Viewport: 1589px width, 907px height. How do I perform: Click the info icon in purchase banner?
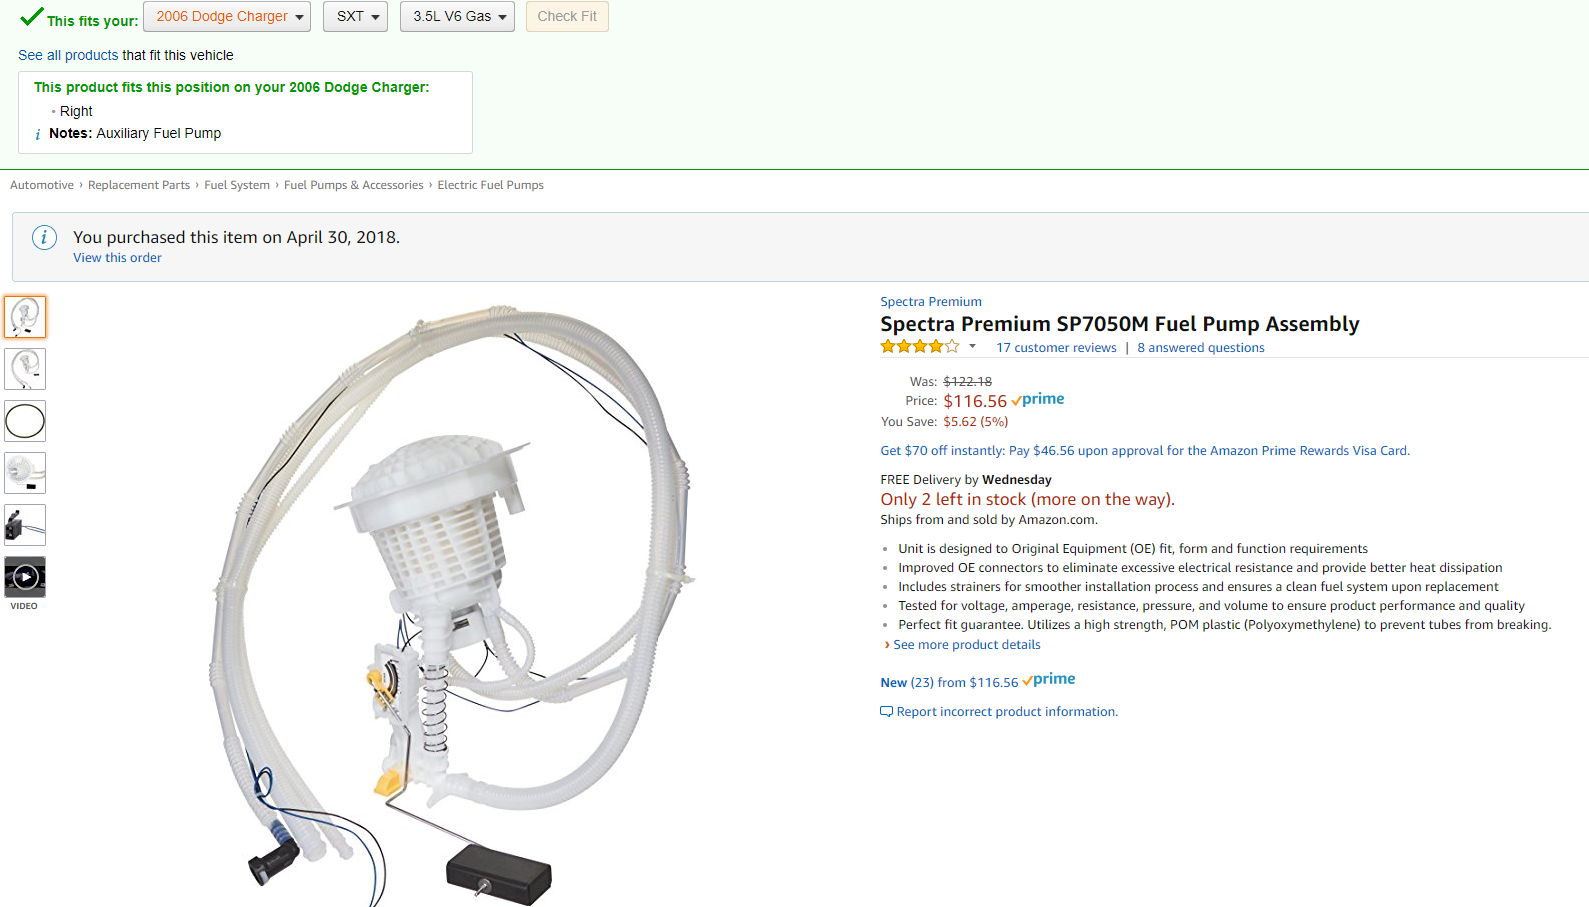click(x=44, y=237)
